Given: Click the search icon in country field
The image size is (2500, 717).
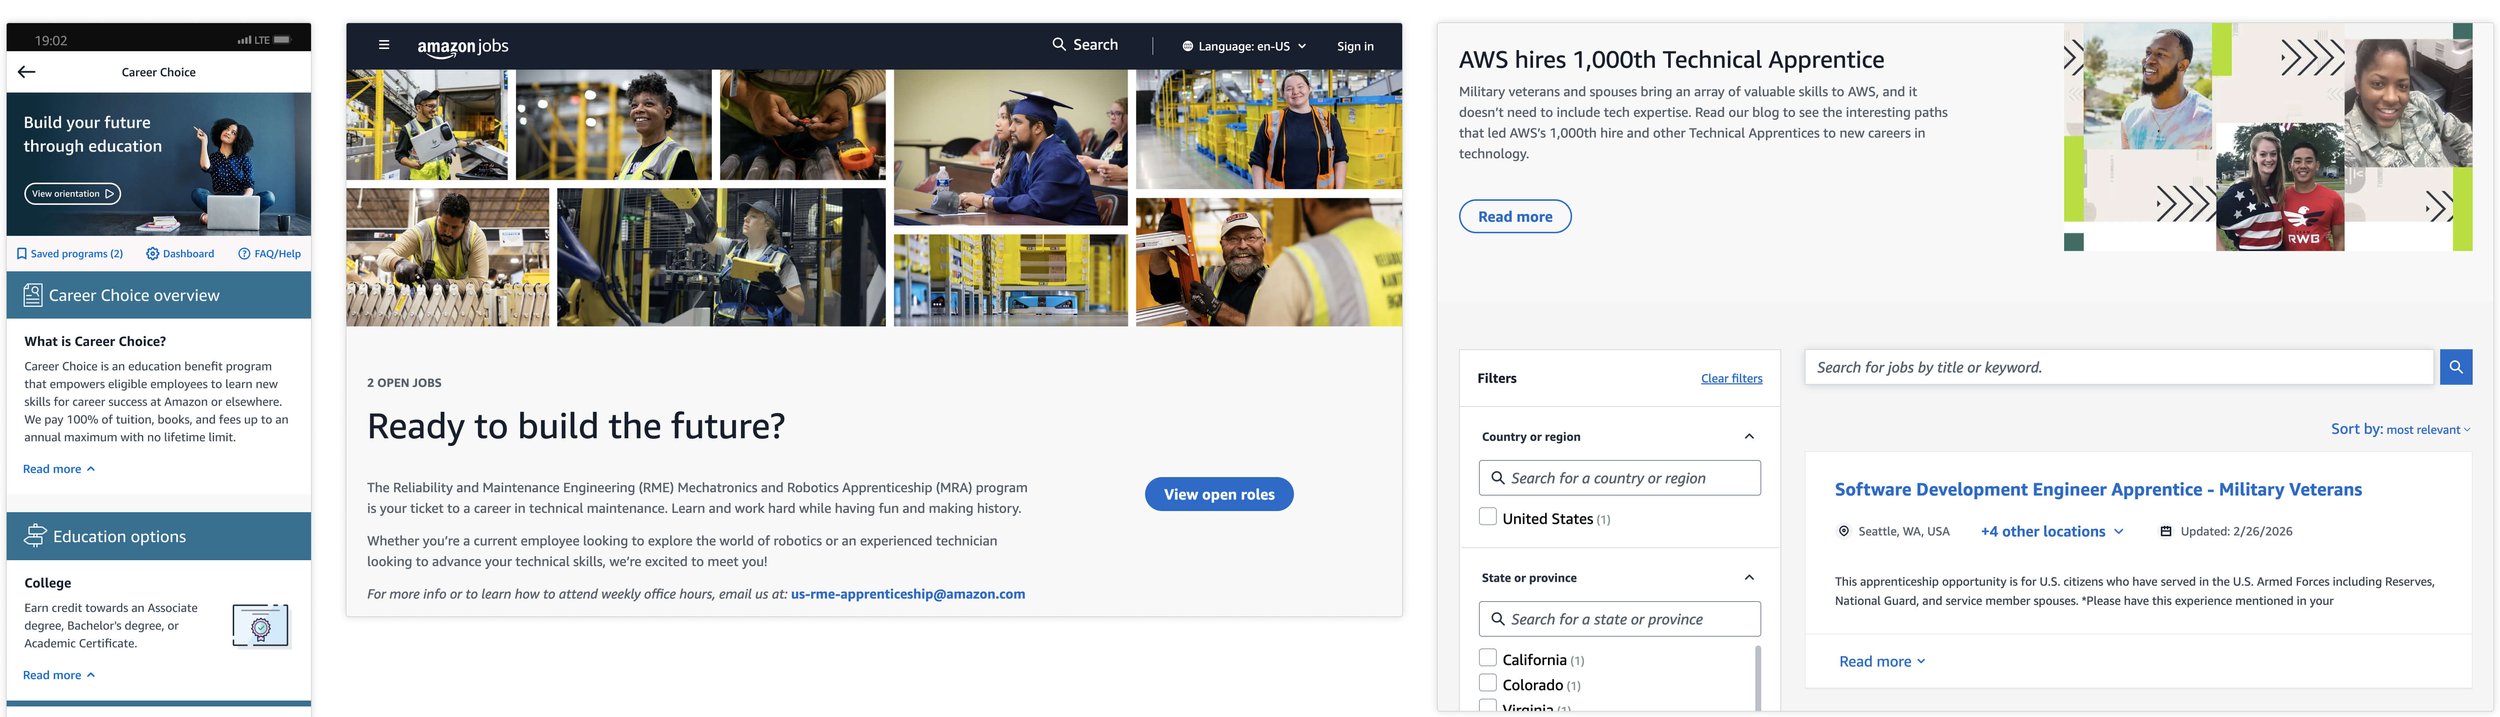Looking at the screenshot, I should (x=1497, y=478).
